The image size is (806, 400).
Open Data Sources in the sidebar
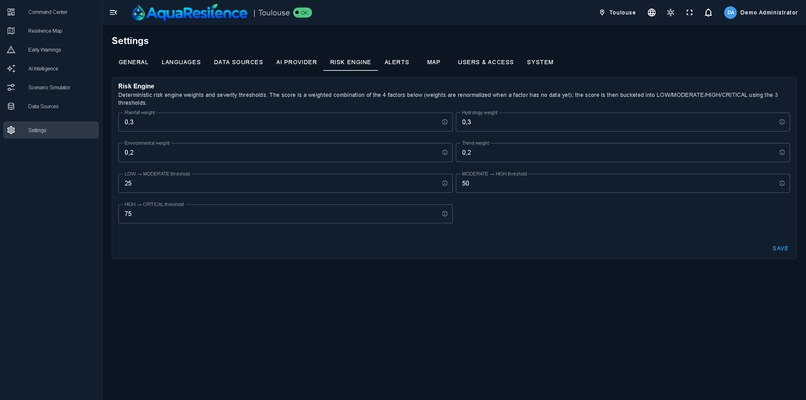pos(51,106)
